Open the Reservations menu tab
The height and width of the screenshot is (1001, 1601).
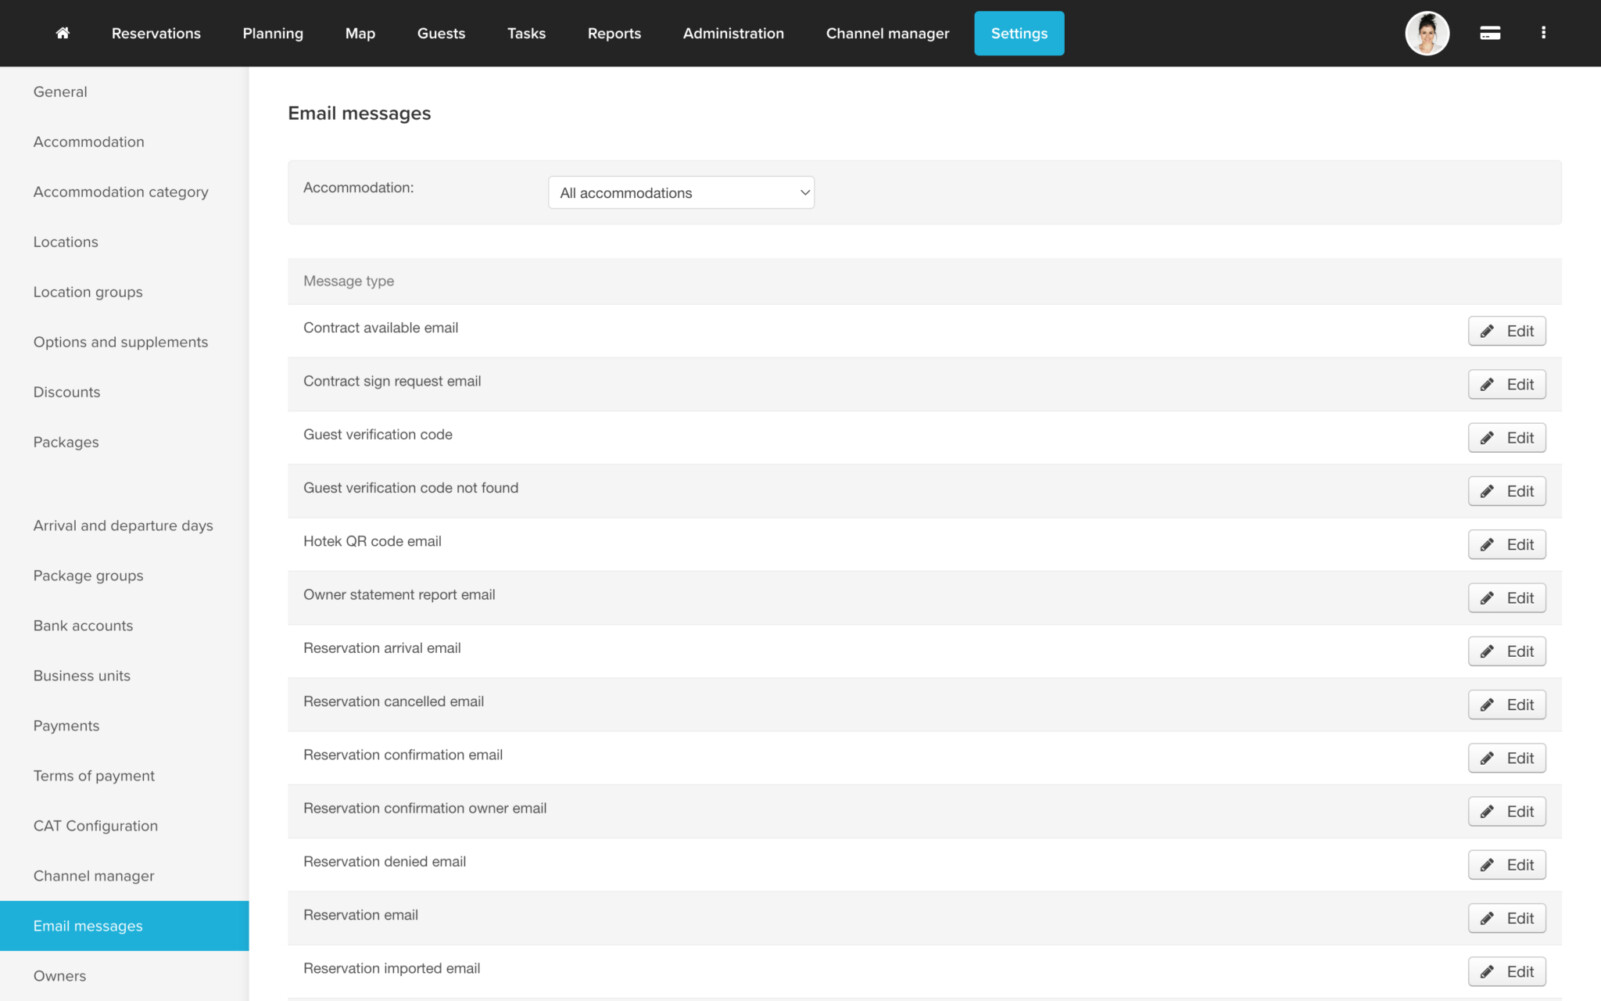[156, 33]
